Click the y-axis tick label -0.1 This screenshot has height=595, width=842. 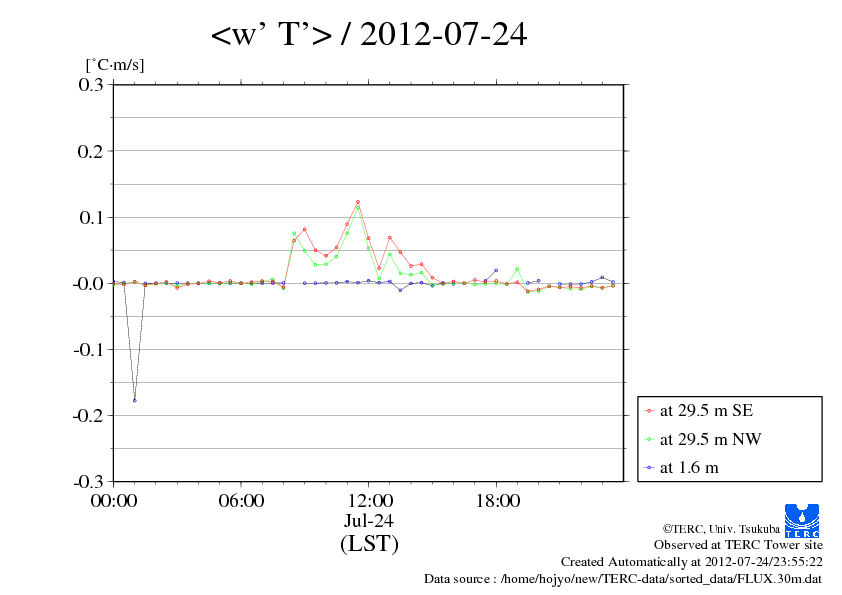[x=88, y=350]
